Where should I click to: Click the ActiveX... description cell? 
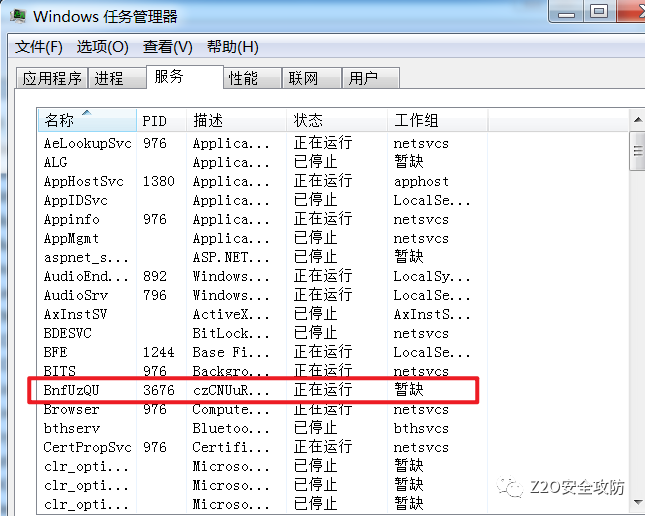pos(231,314)
